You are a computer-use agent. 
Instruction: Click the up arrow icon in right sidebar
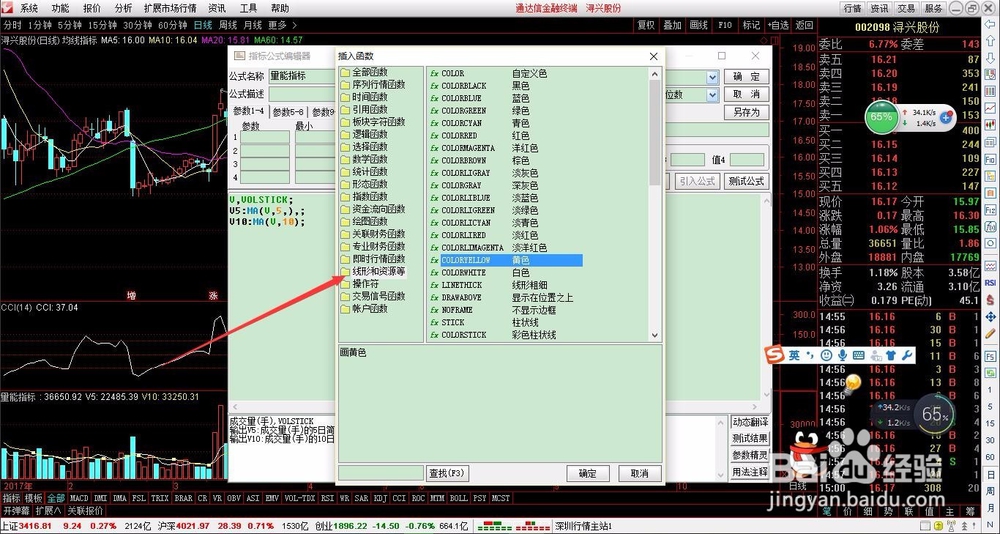point(990,42)
